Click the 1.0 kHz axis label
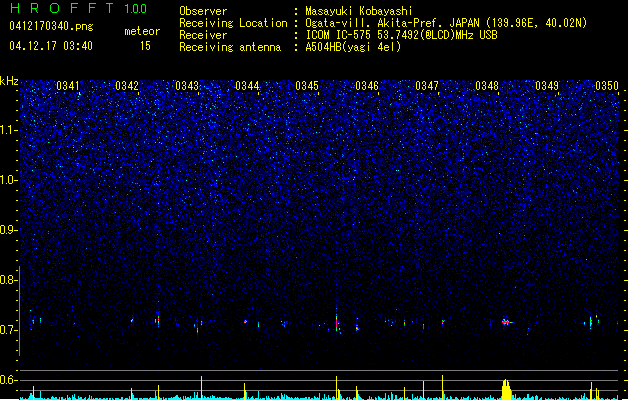This screenshot has width=629, height=400. [x=9, y=180]
